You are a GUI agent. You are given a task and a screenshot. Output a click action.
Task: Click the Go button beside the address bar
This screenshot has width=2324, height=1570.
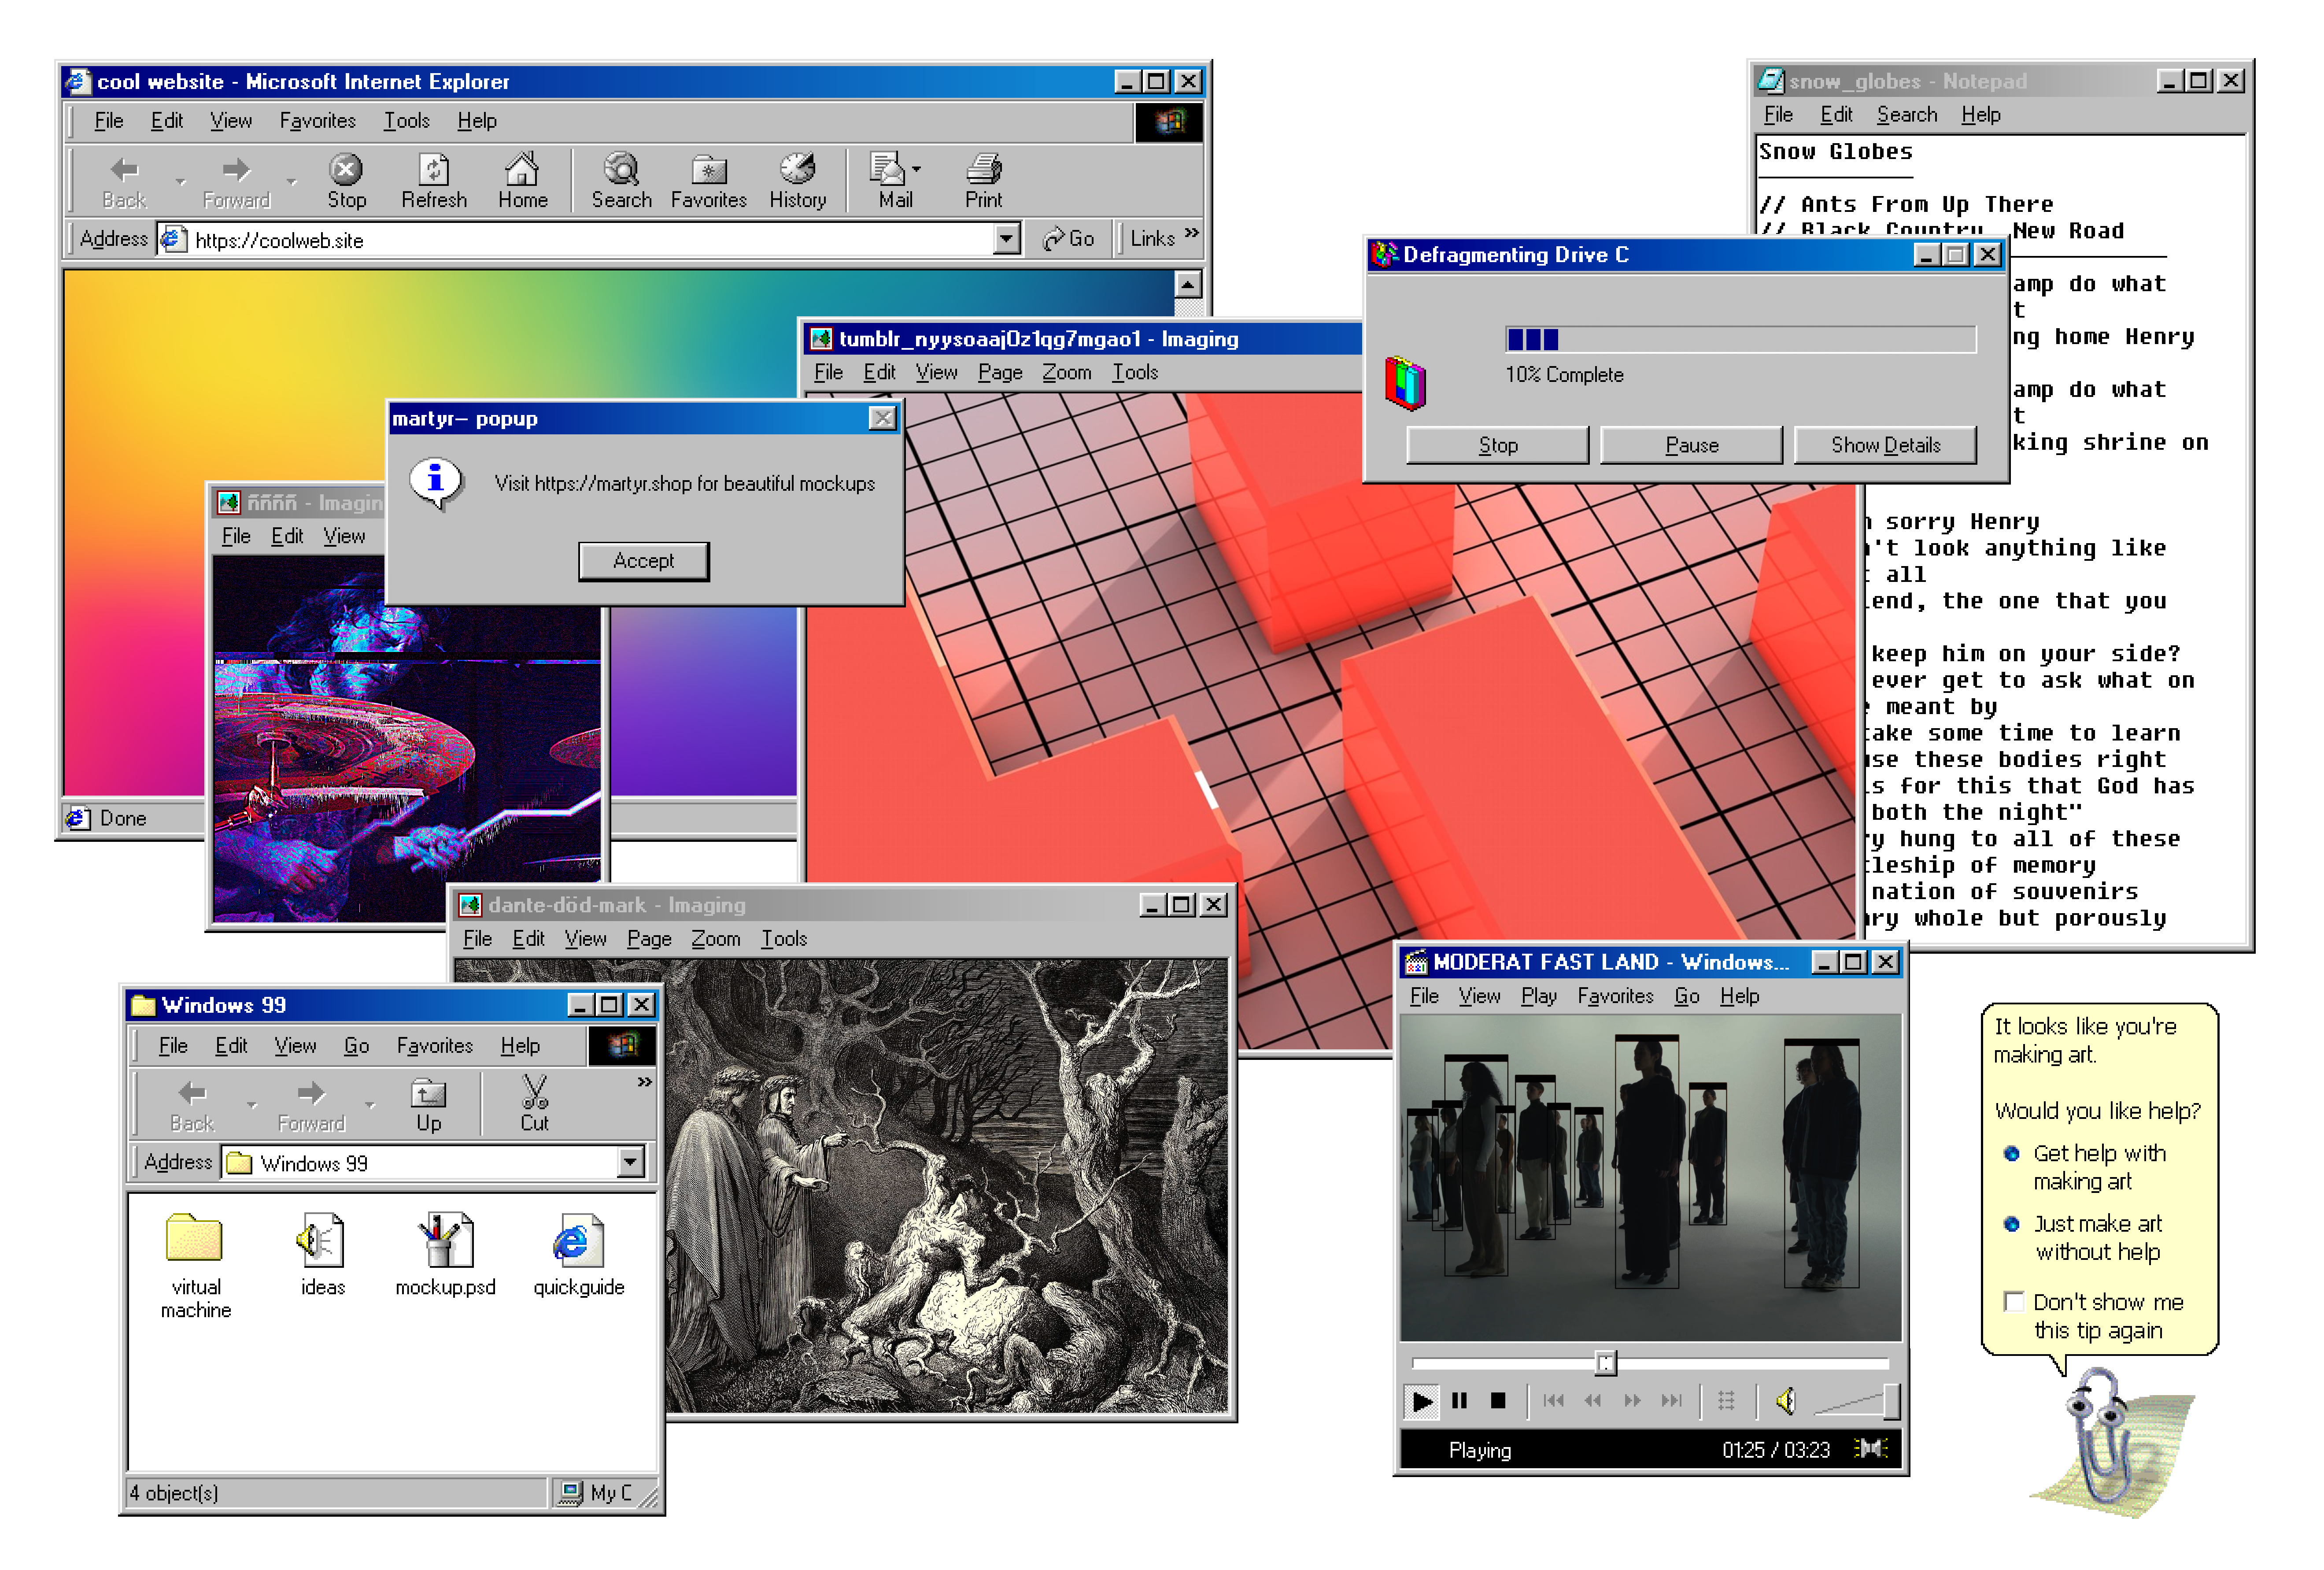click(1068, 239)
